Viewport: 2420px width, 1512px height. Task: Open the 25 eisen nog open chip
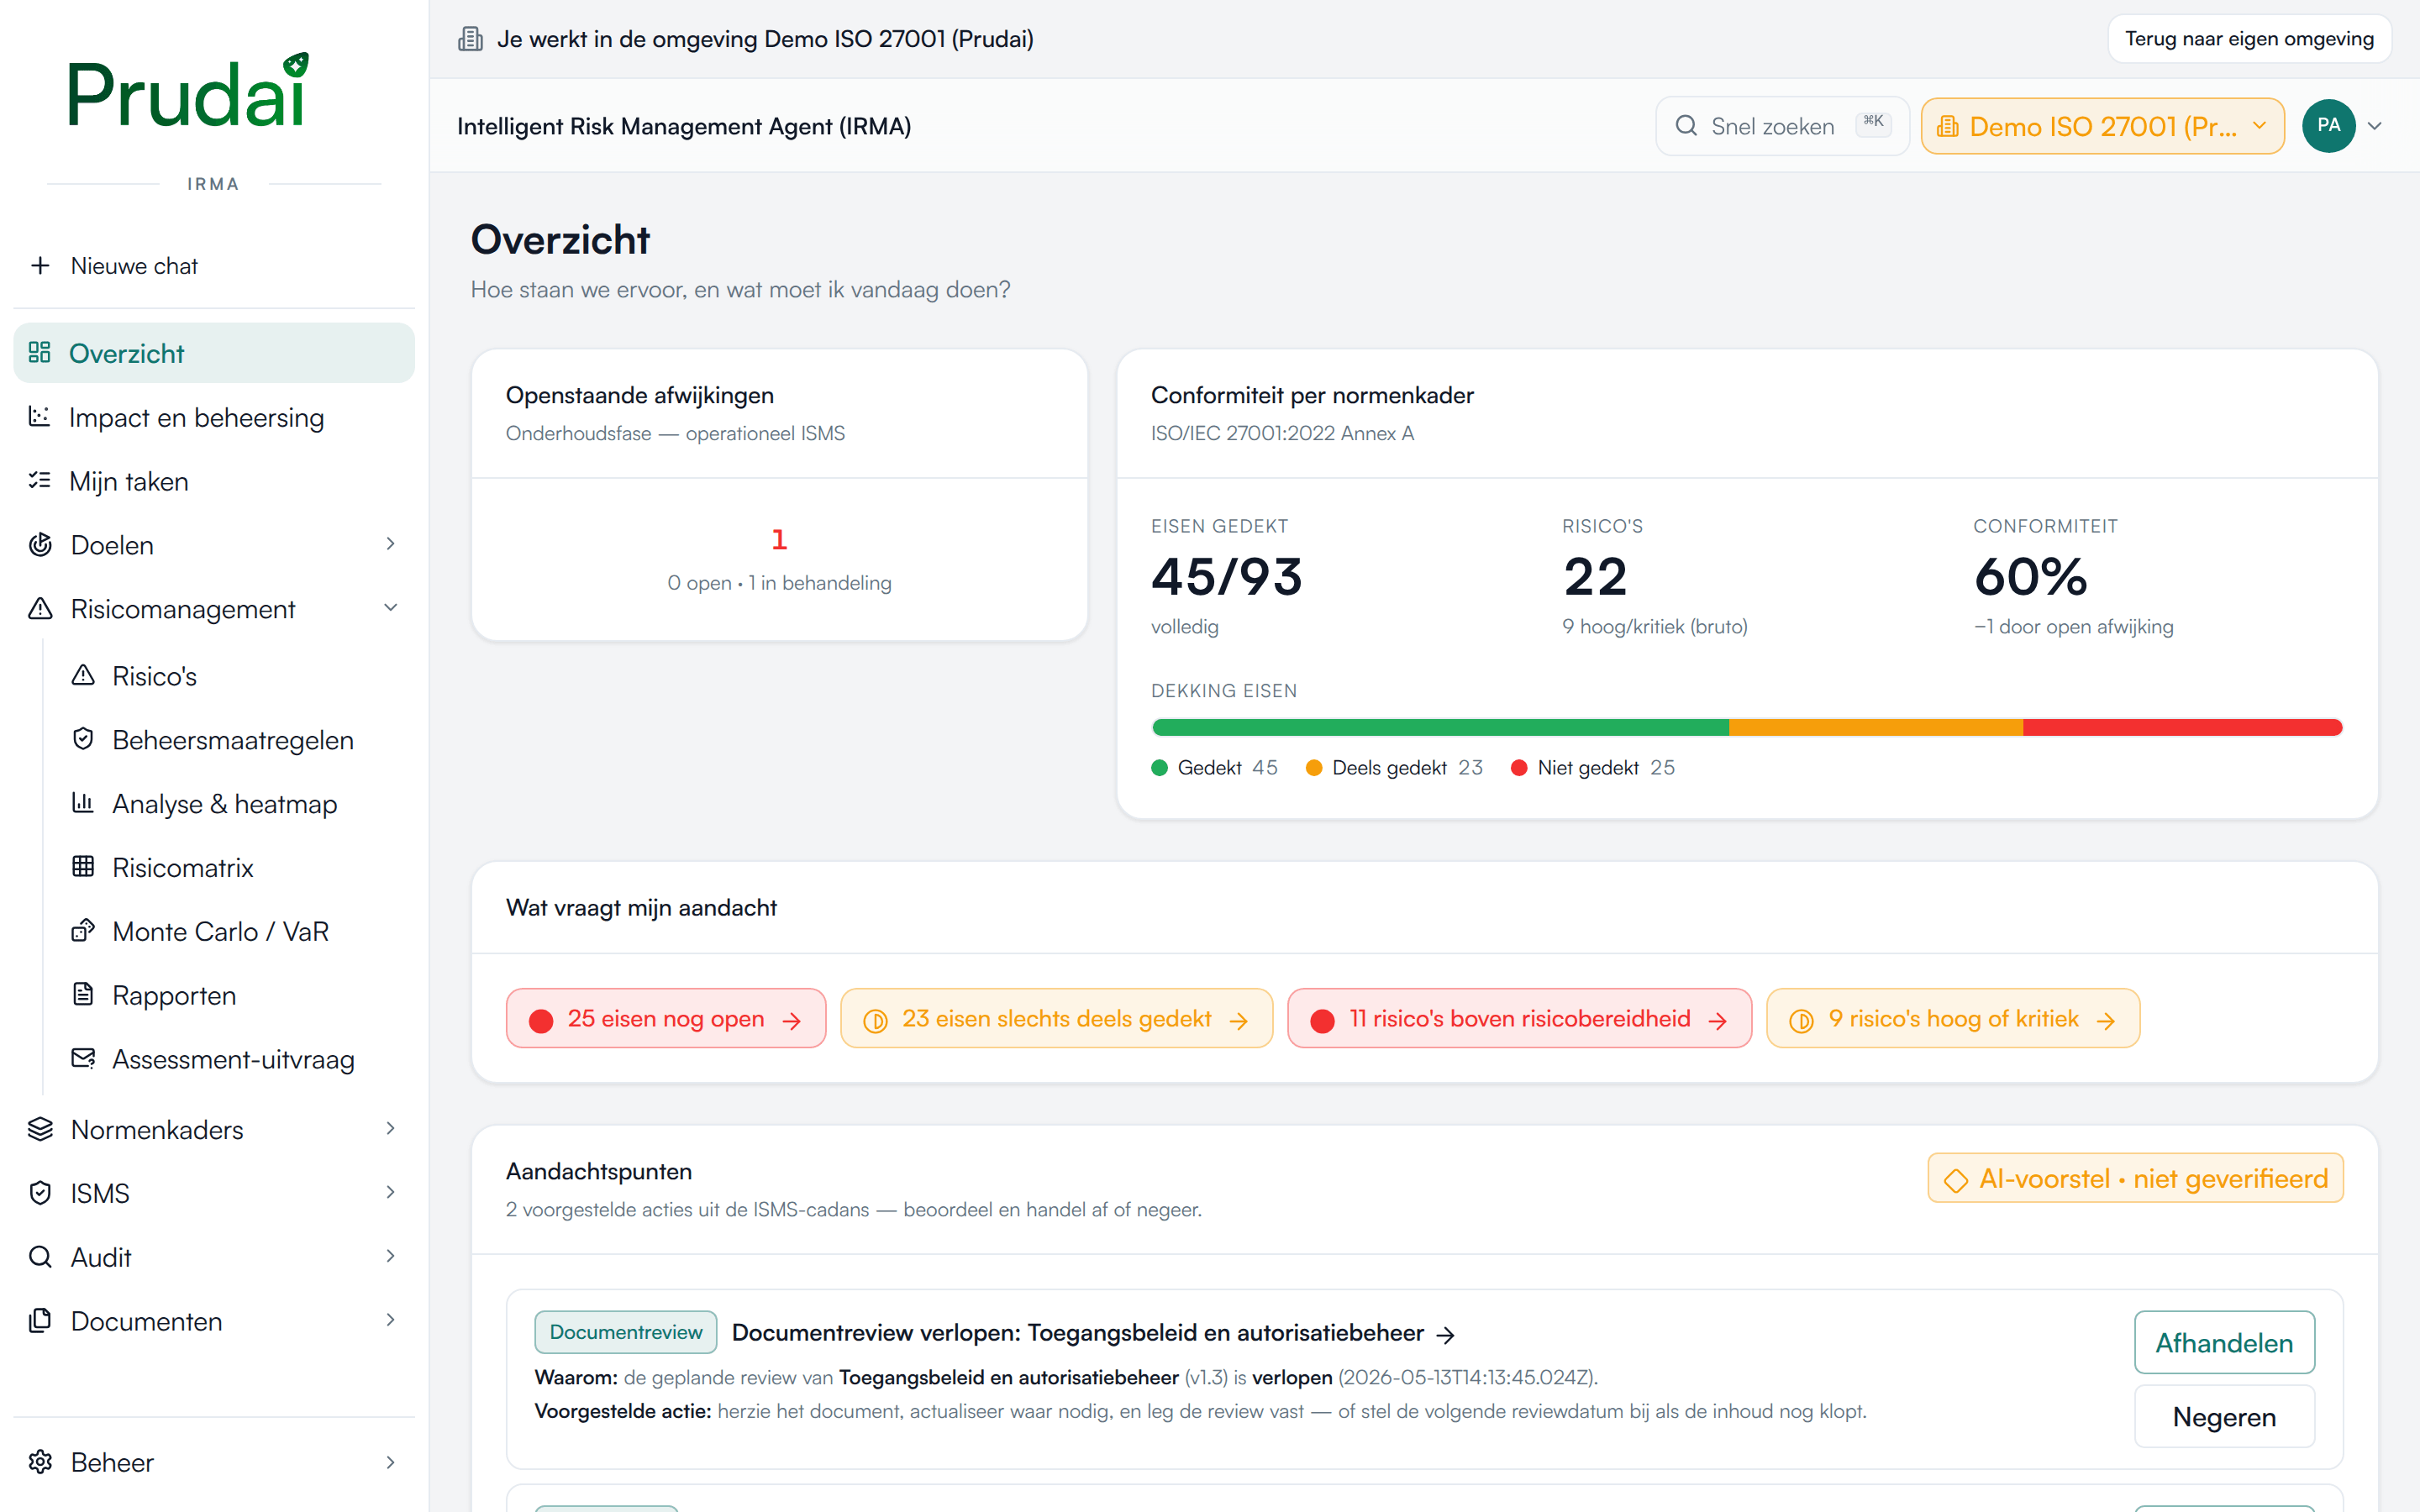[666, 1018]
